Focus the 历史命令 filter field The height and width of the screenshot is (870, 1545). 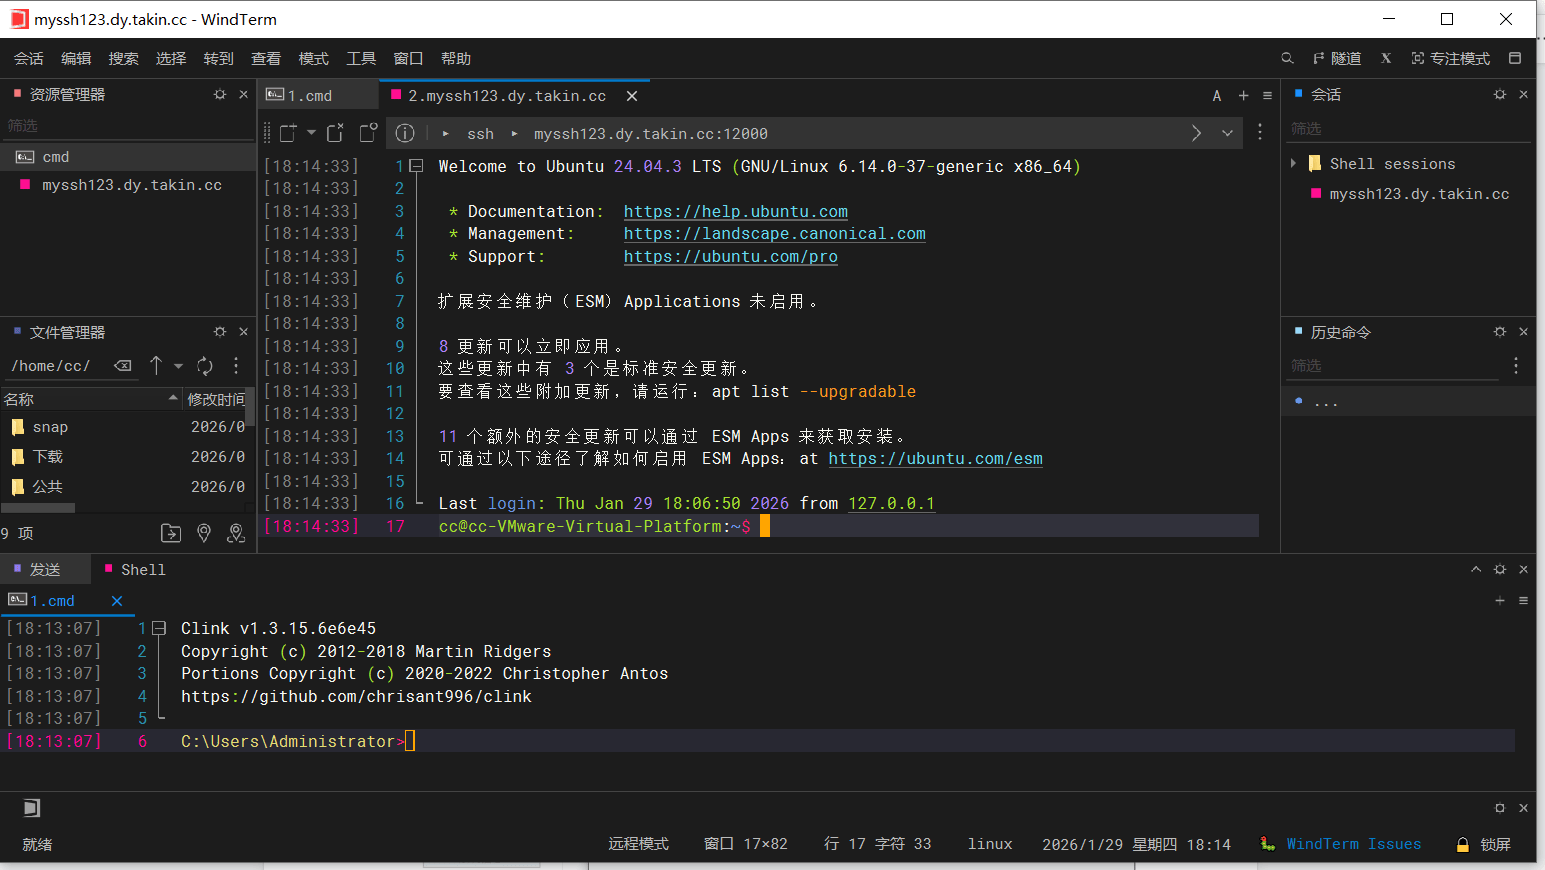[1394, 366]
